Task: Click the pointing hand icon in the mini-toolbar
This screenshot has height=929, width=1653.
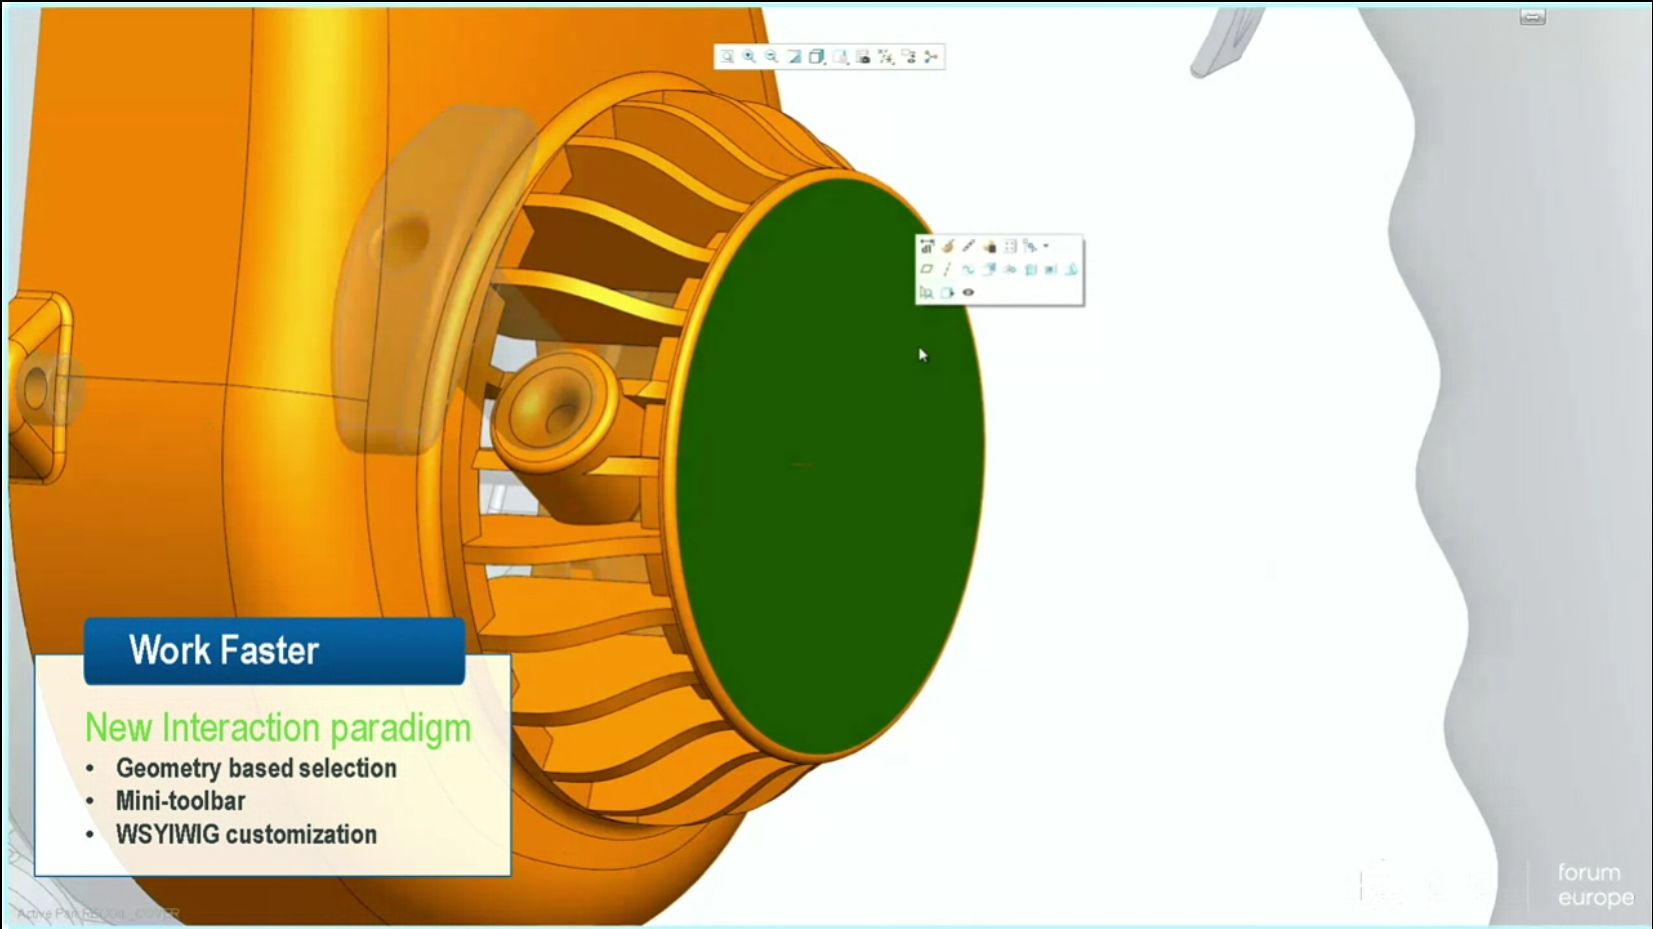Action: [990, 246]
